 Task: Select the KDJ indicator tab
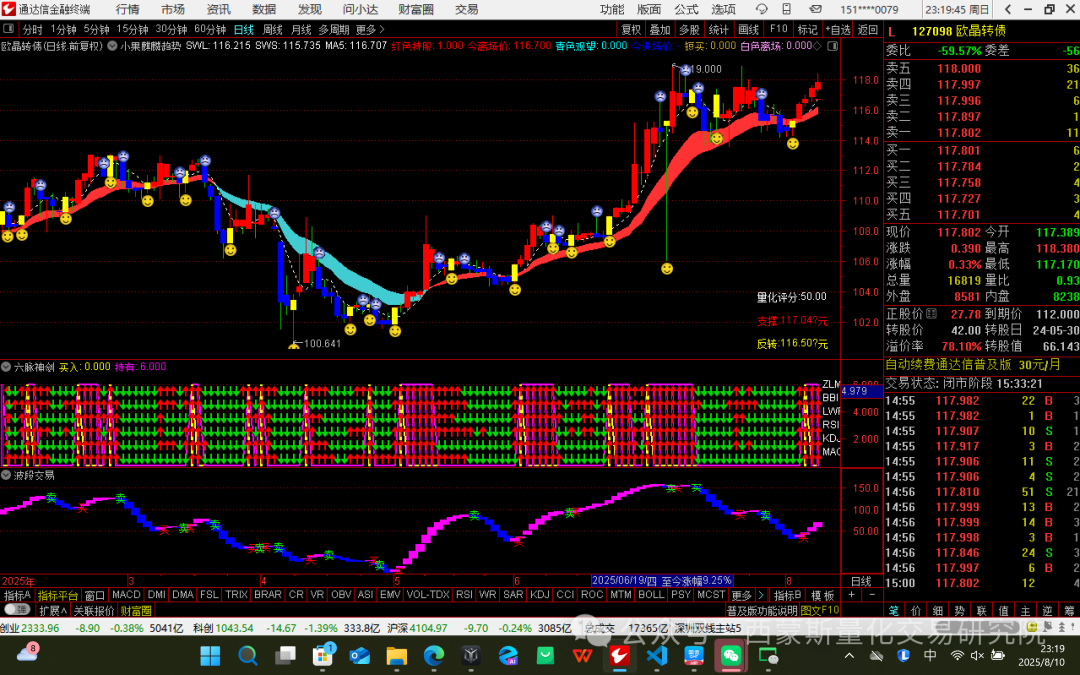(539, 594)
